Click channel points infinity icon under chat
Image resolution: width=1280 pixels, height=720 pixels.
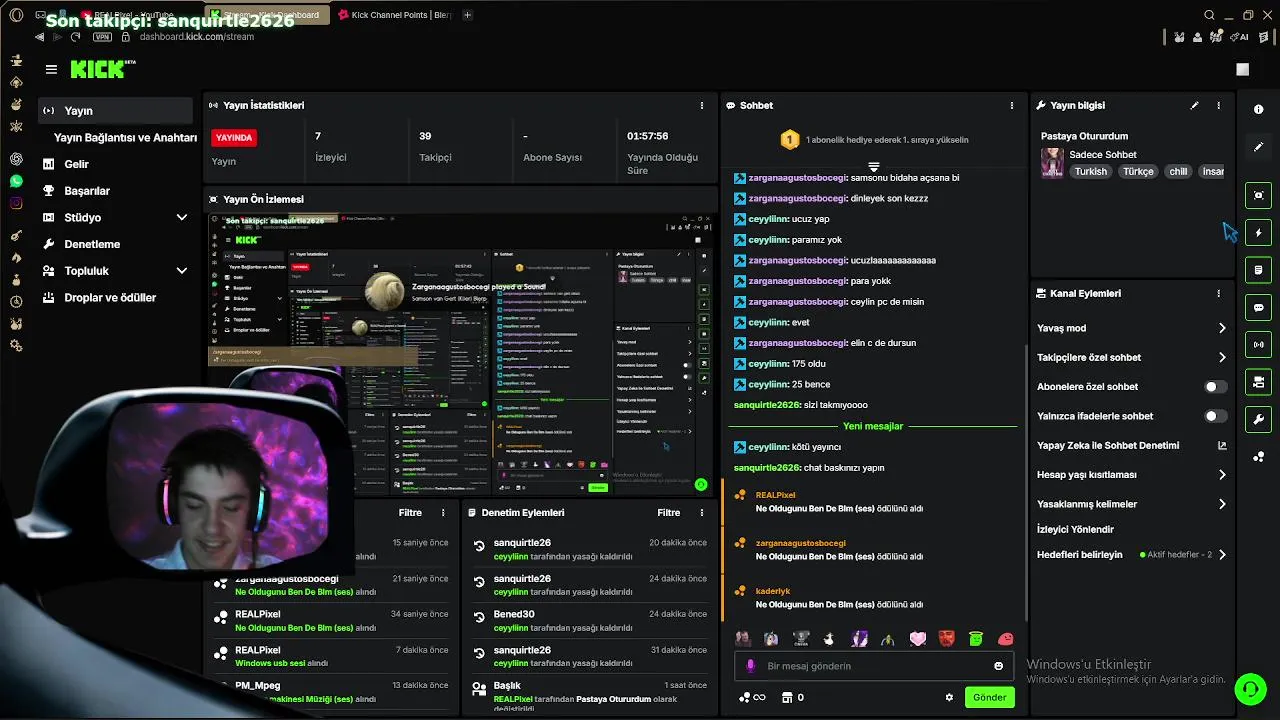tap(751, 697)
